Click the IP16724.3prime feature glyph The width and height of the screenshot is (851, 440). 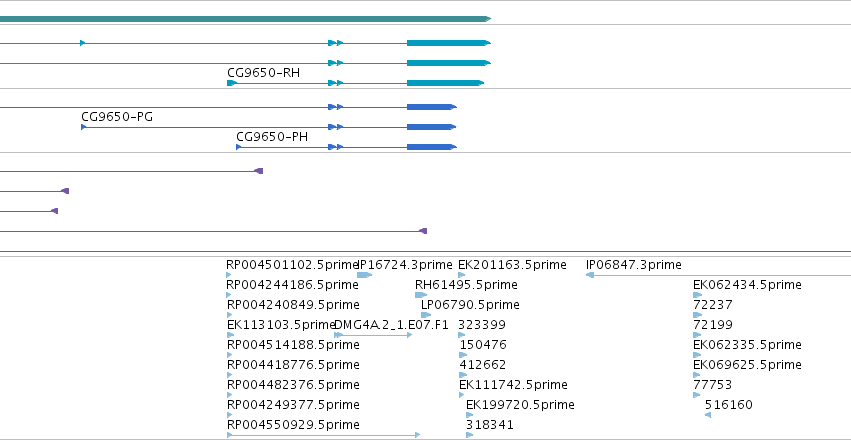pos(364,275)
